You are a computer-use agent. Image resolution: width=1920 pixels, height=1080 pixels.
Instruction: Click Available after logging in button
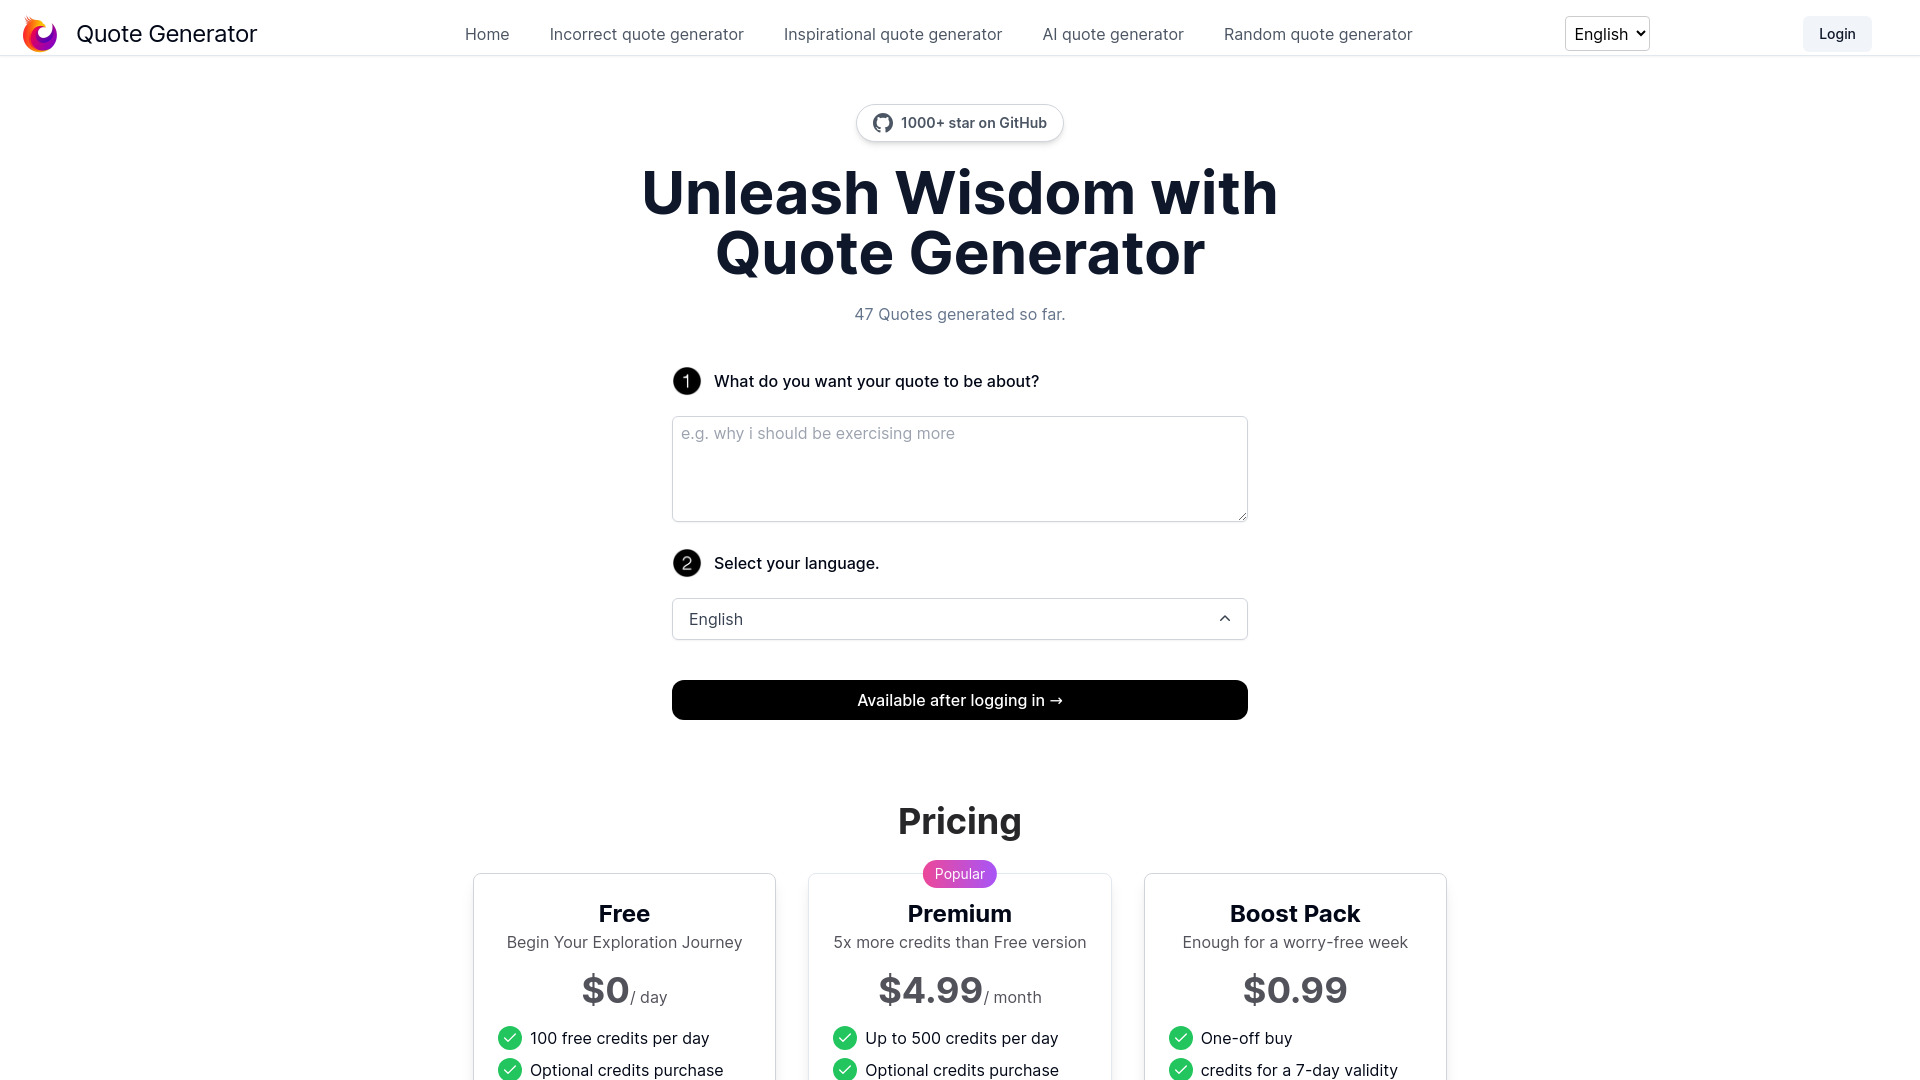(960, 699)
